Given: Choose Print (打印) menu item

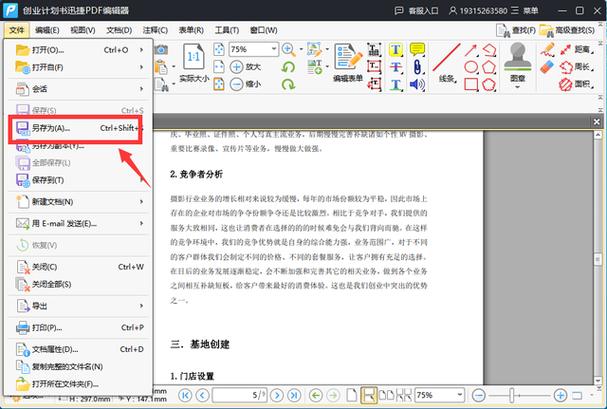Looking at the screenshot, I should (77, 328).
